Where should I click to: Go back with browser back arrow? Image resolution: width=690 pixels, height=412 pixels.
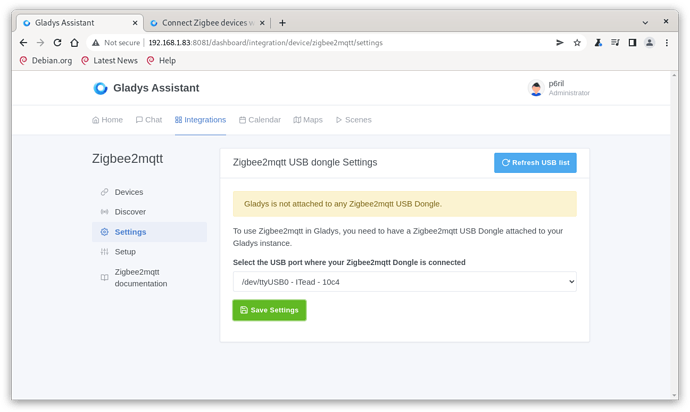tap(23, 43)
